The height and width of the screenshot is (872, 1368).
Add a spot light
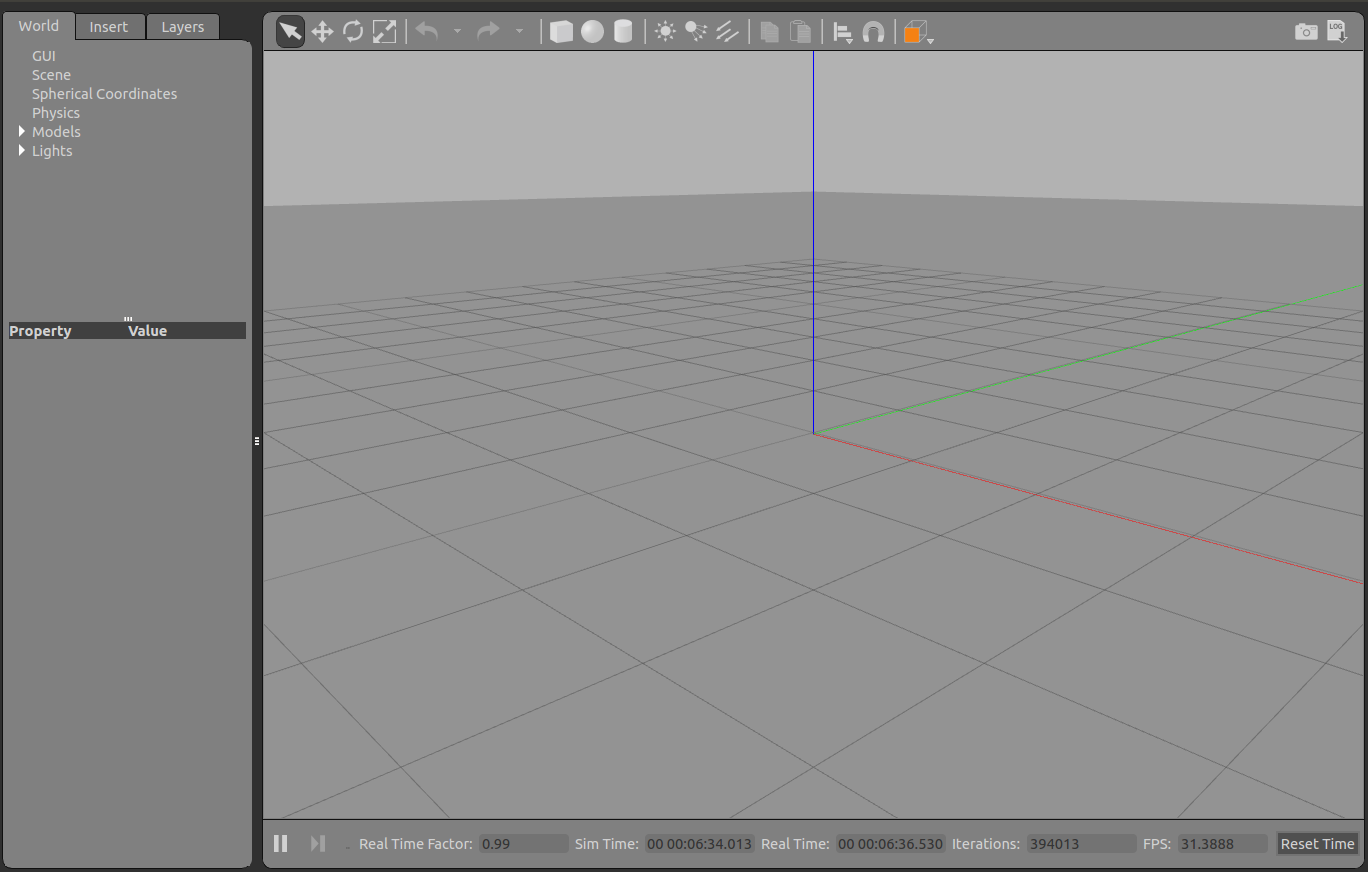click(x=696, y=32)
